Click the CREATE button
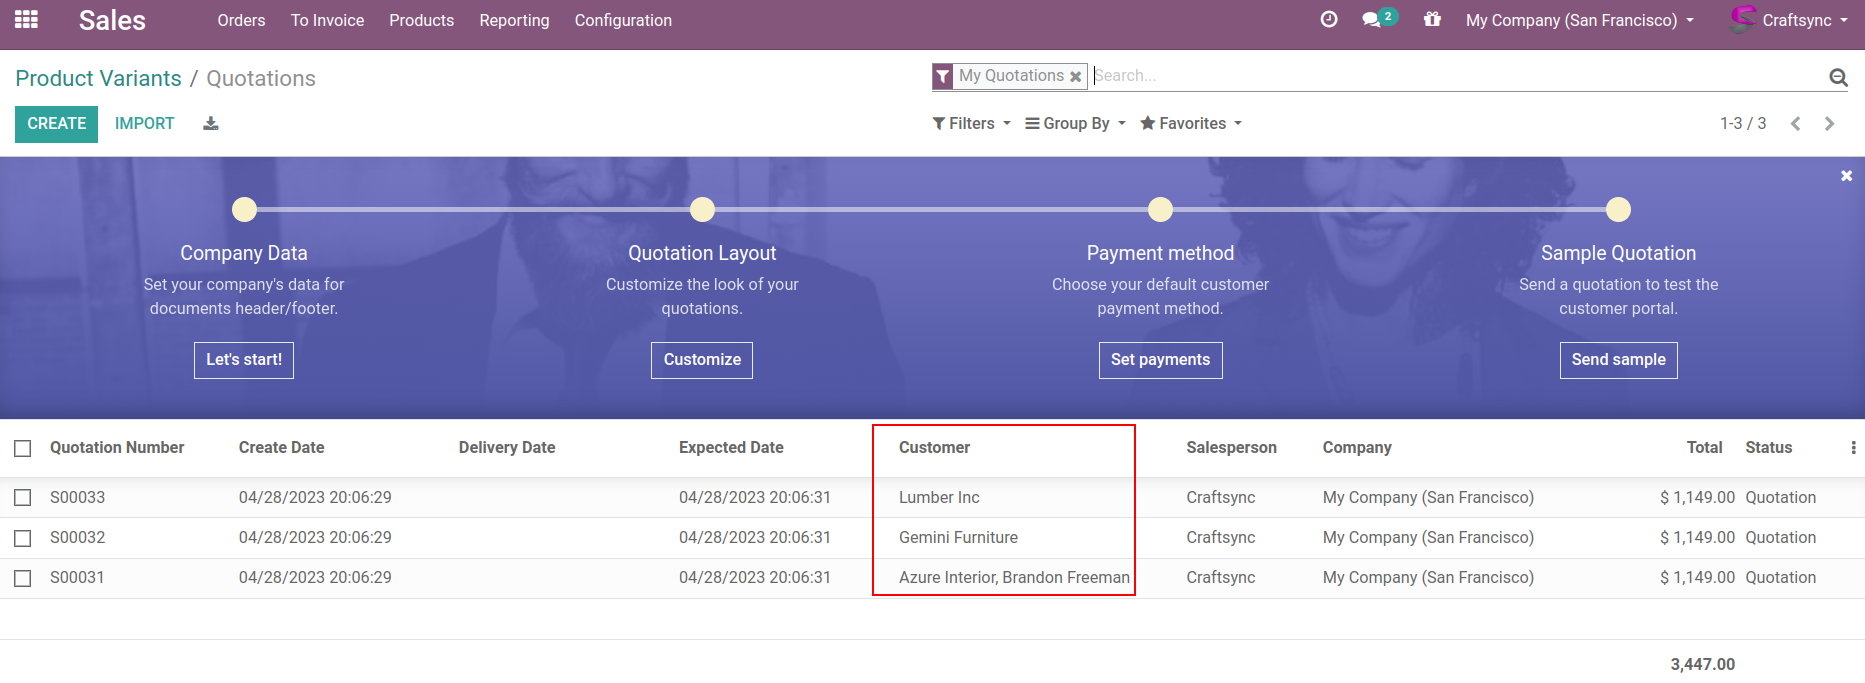Screen dimensions: 1865x683 (x=56, y=124)
